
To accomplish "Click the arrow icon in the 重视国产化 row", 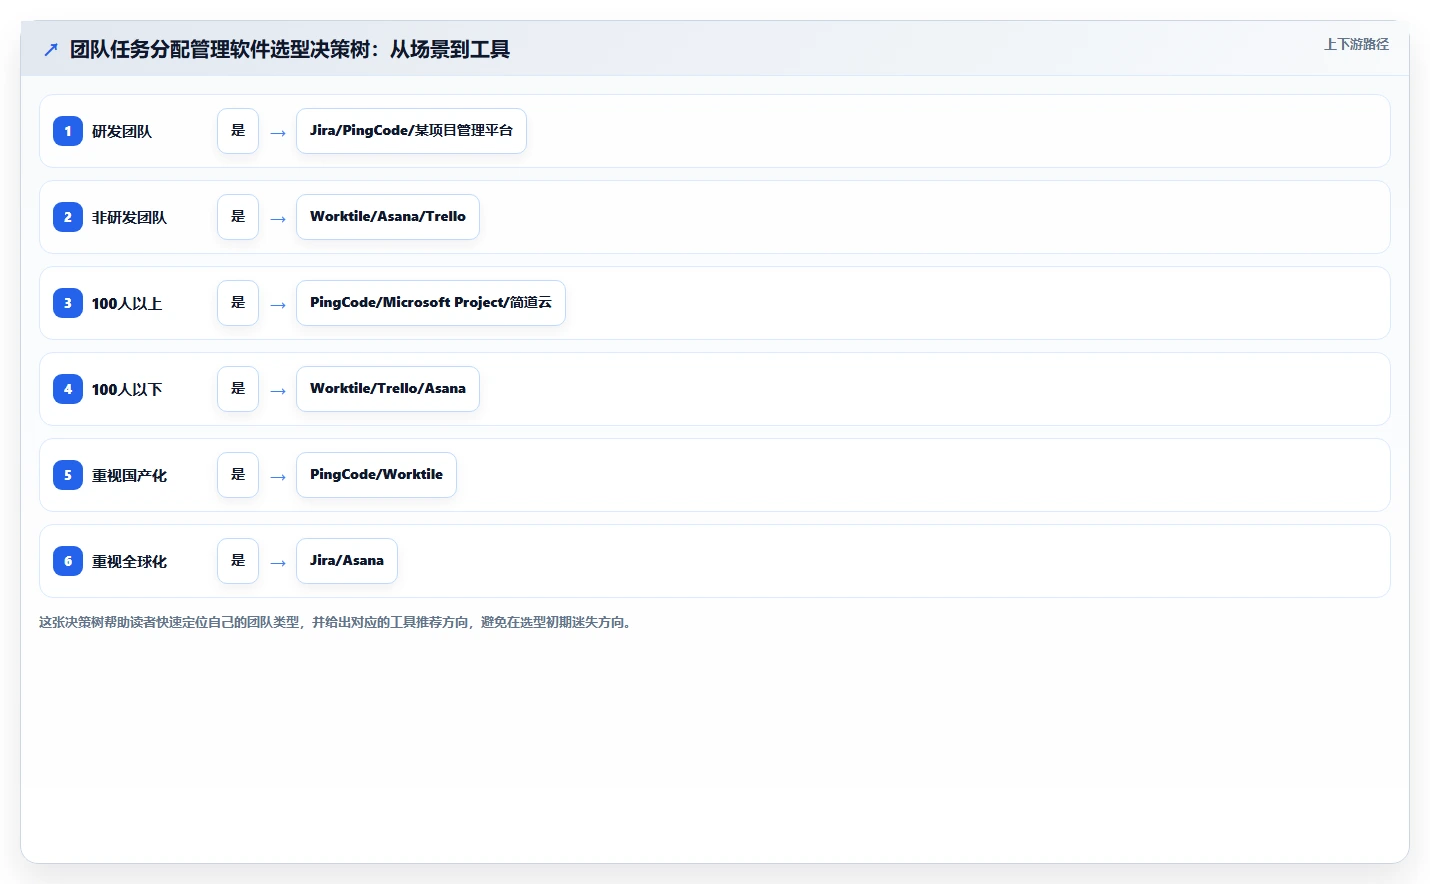I will pos(278,477).
